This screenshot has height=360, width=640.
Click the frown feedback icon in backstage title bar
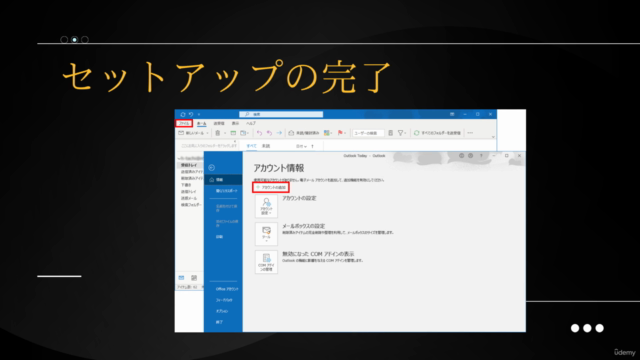tap(471, 156)
